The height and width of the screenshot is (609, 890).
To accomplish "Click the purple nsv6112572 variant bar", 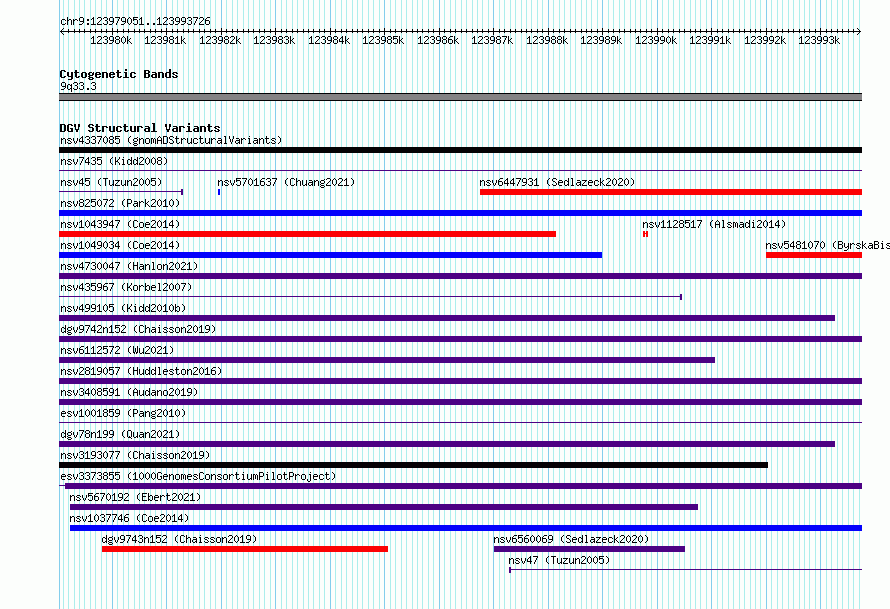I will pos(387,360).
